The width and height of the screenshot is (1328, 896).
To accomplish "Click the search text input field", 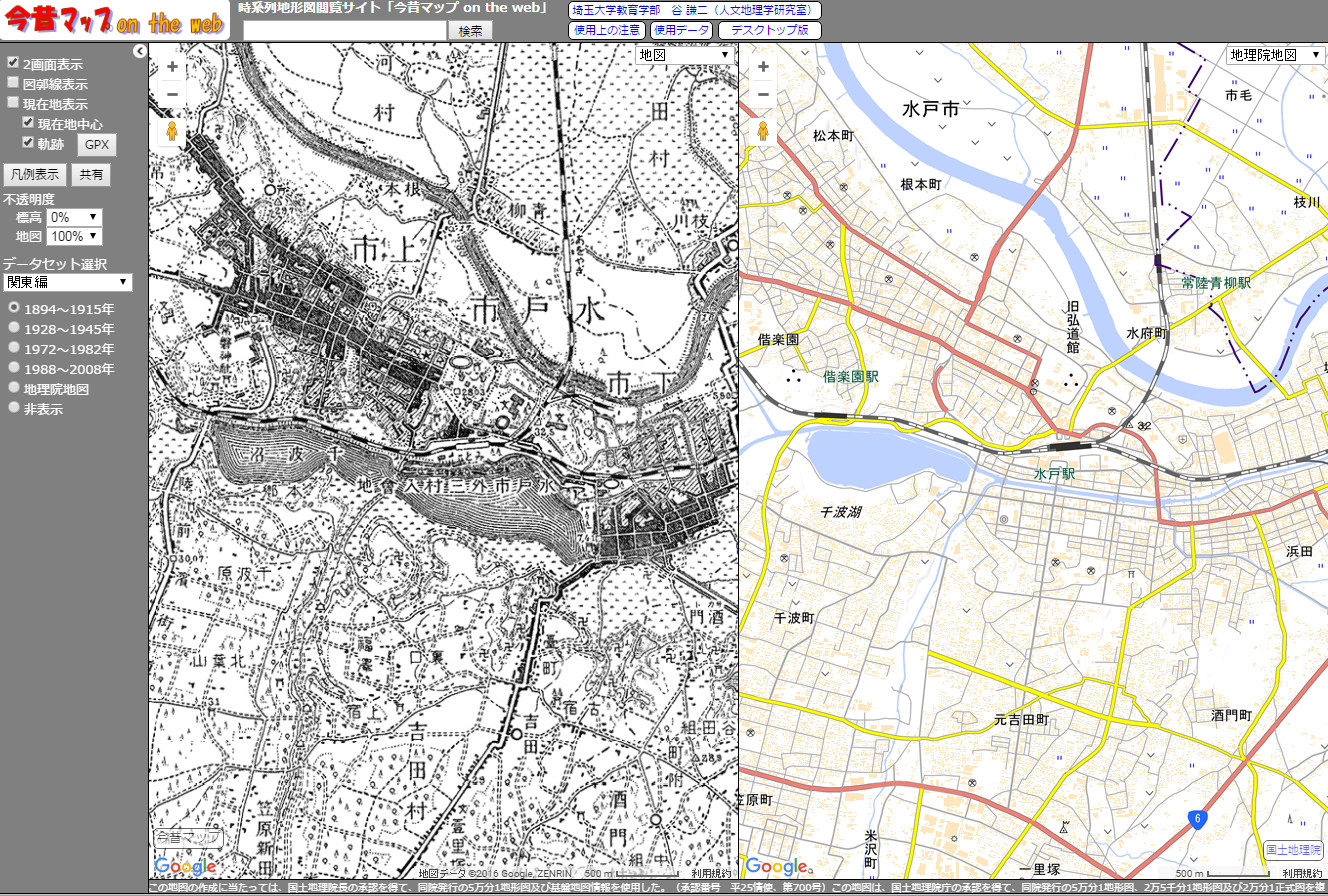I will [x=344, y=31].
